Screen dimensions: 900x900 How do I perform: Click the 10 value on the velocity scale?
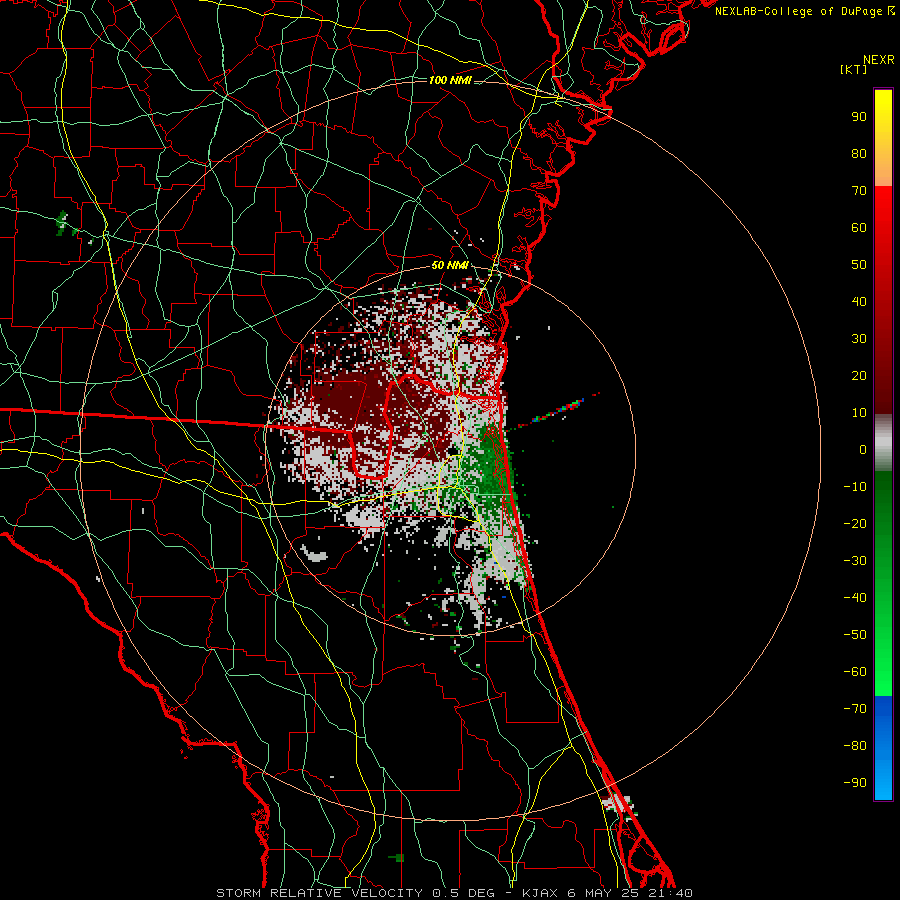(x=859, y=413)
